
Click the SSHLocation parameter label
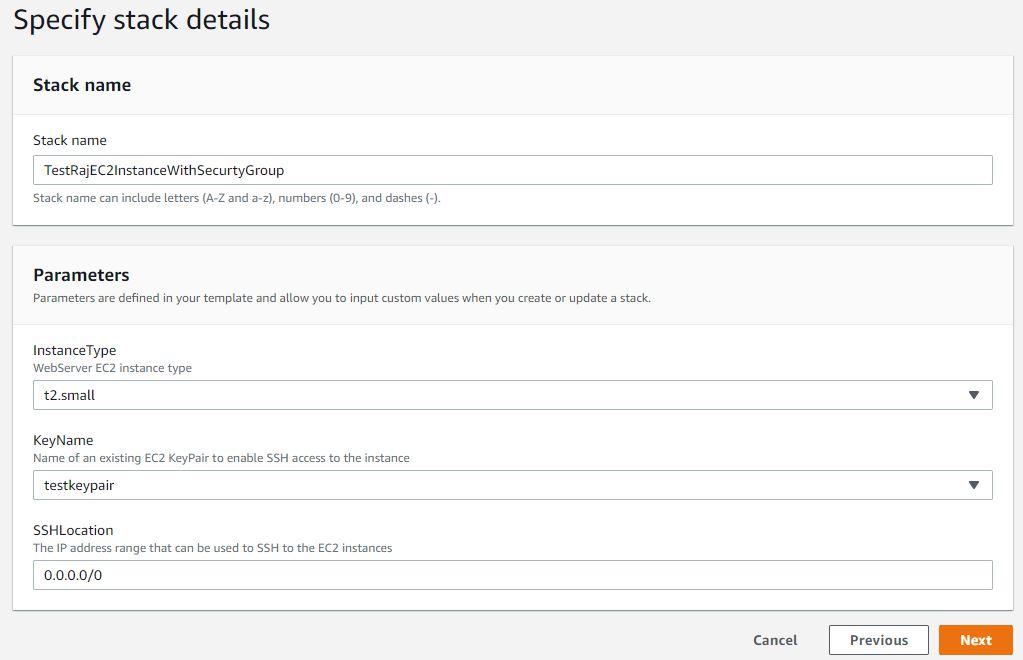pos(72,530)
